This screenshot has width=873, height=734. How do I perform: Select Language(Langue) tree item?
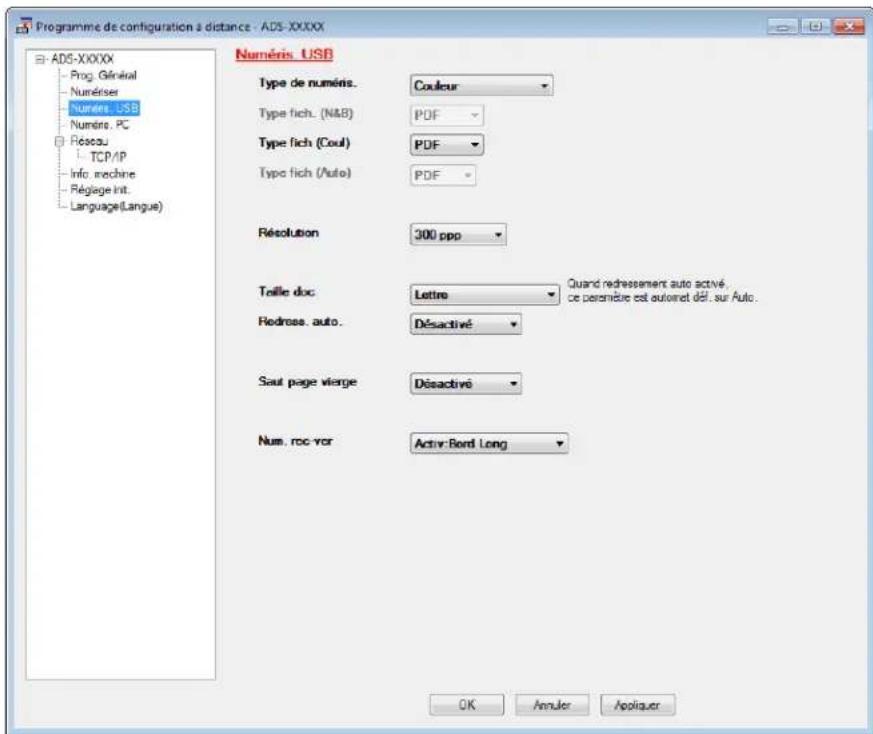116,207
